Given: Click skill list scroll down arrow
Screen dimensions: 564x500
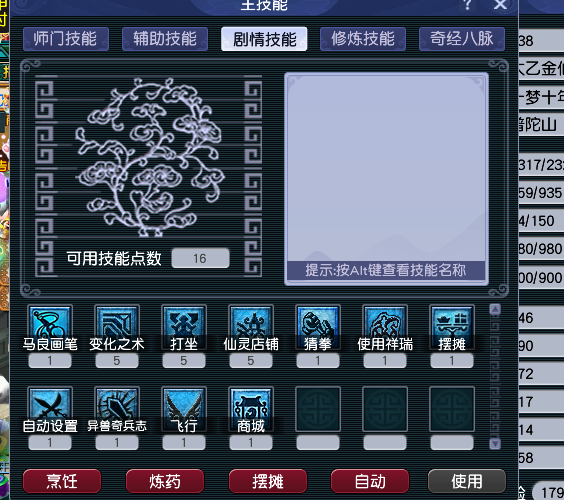Looking at the screenshot, I should coord(495,444).
